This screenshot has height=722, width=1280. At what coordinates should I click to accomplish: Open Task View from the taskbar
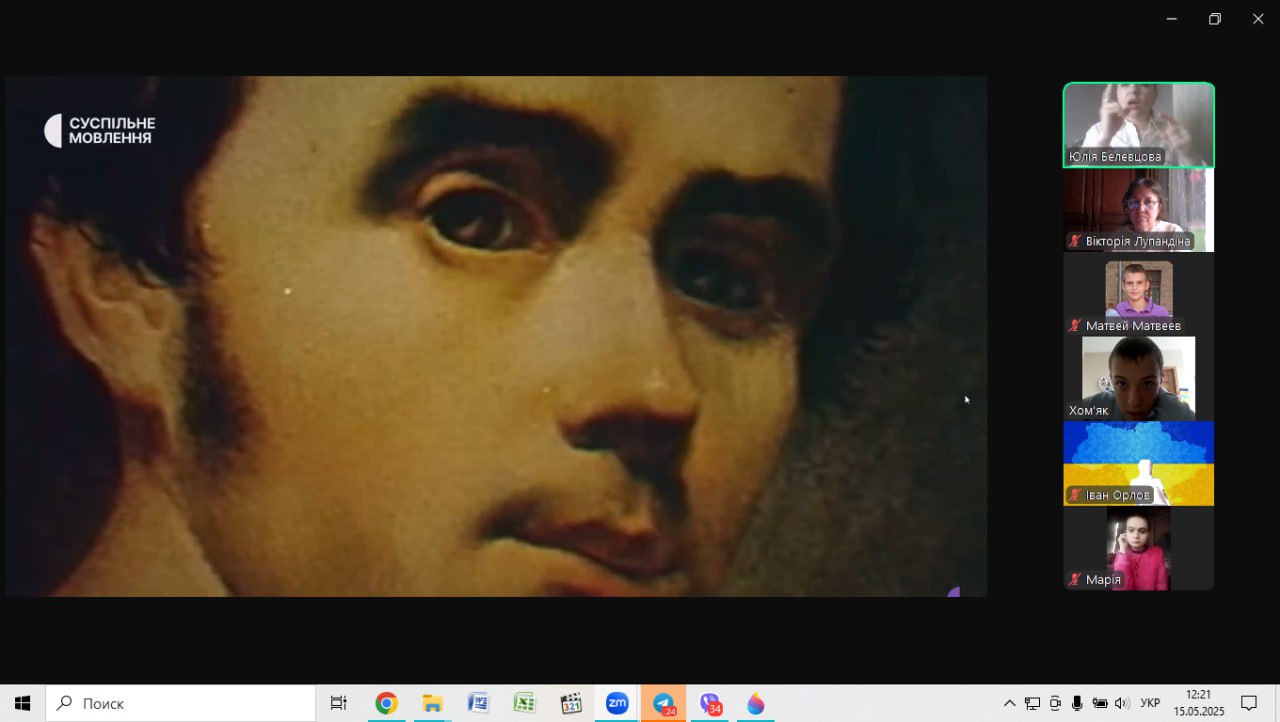339,703
